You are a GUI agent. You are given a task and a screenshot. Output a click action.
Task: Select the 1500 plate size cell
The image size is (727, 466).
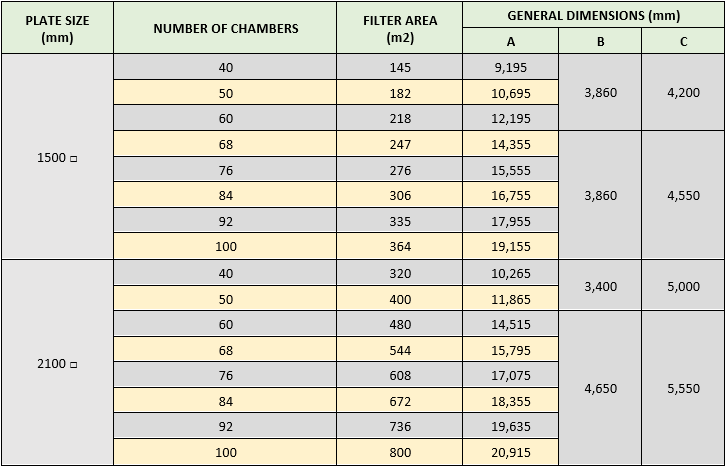(x=57, y=157)
